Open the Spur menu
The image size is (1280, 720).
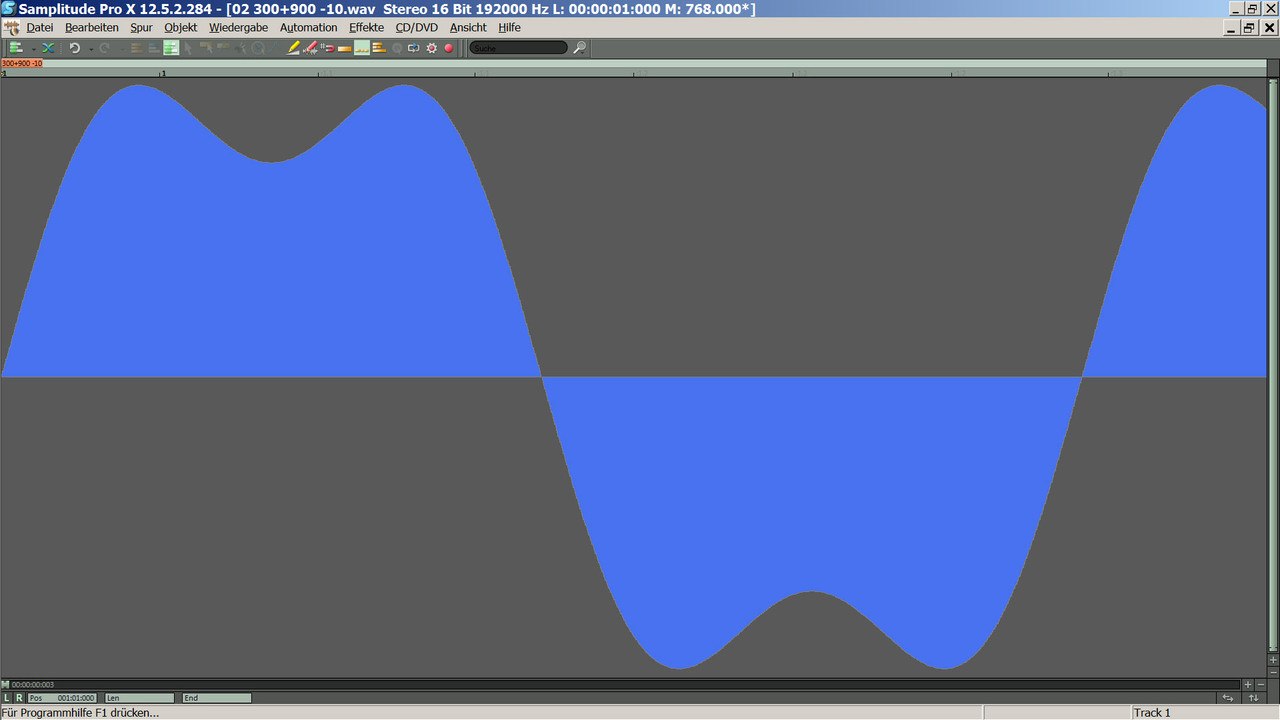click(141, 28)
